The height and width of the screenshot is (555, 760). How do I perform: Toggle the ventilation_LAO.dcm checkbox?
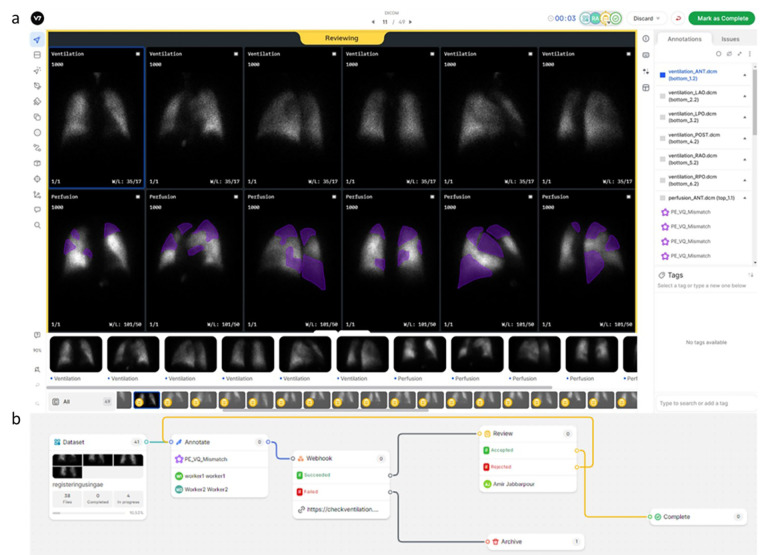(x=662, y=95)
